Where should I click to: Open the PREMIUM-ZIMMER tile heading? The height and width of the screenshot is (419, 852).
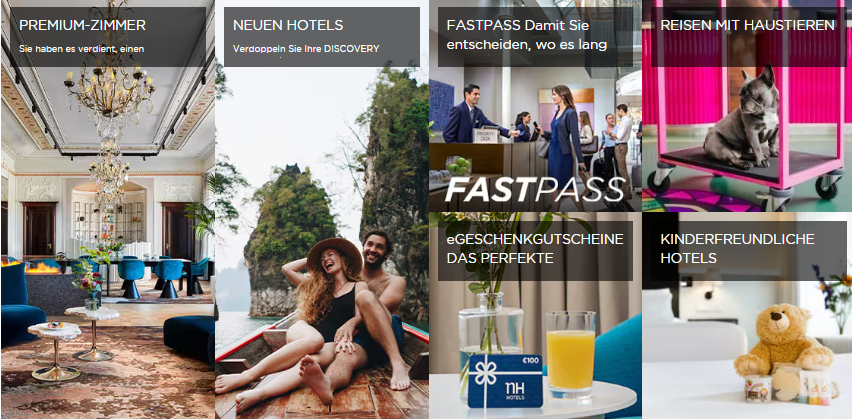click(x=82, y=25)
